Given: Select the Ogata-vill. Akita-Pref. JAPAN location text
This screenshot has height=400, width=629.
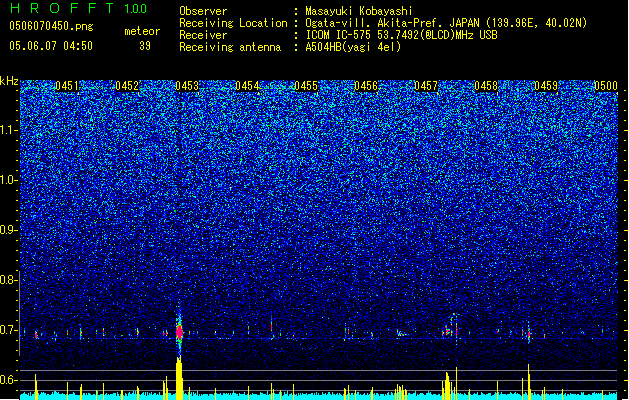Looking at the screenshot, I should pyautogui.click(x=446, y=23).
